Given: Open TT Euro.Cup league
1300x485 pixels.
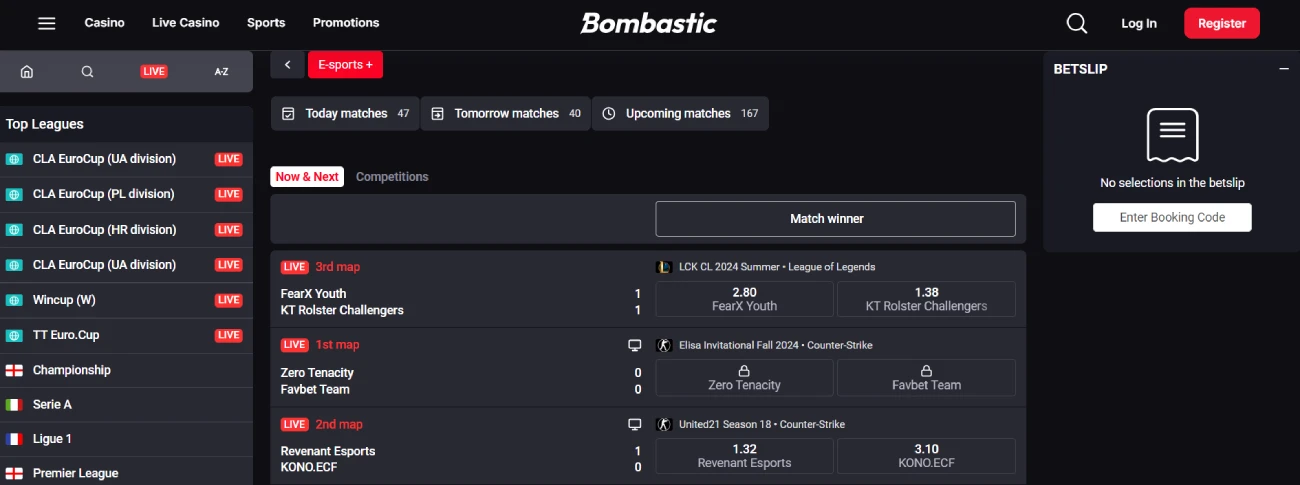Looking at the screenshot, I should pyautogui.click(x=126, y=335).
